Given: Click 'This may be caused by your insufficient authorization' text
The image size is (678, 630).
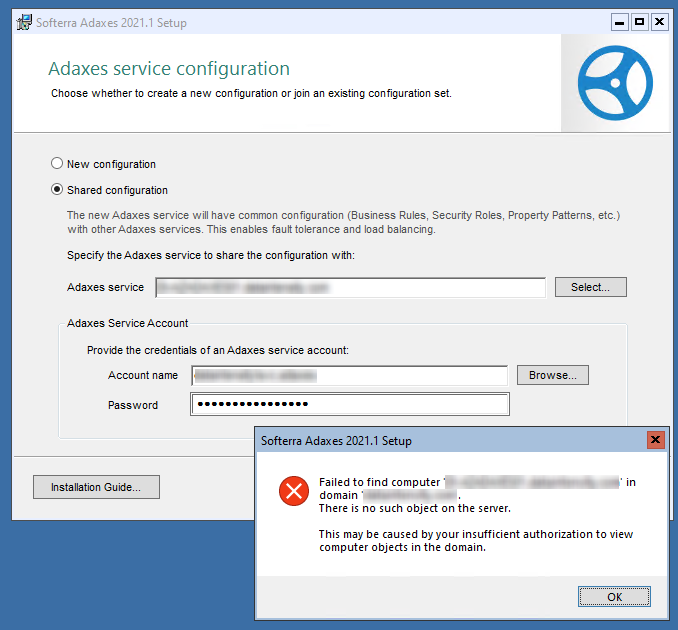Looking at the screenshot, I should click(x=476, y=540).
